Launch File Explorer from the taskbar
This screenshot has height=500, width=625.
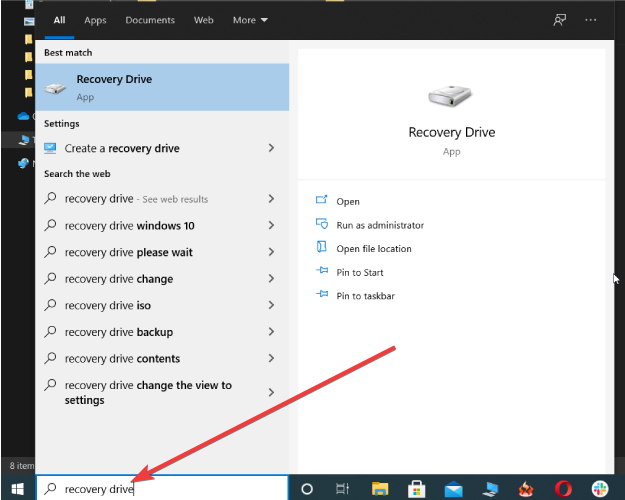click(x=380, y=488)
